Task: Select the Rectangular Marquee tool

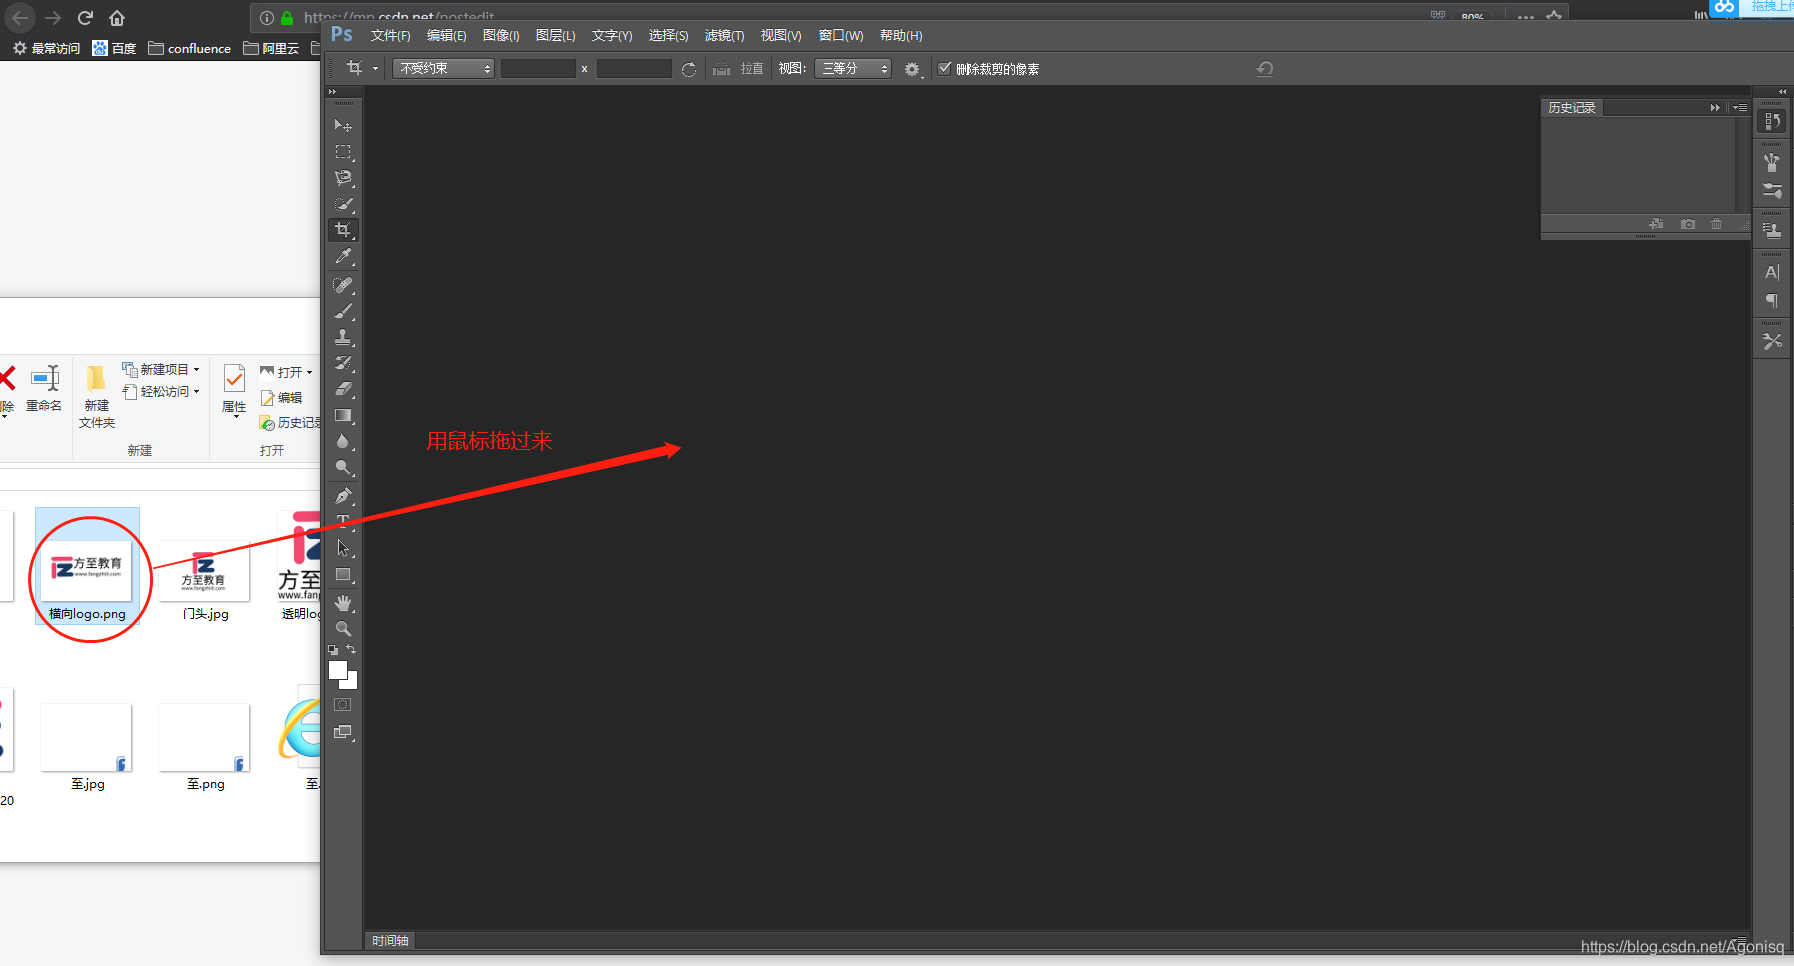Action: coord(343,152)
